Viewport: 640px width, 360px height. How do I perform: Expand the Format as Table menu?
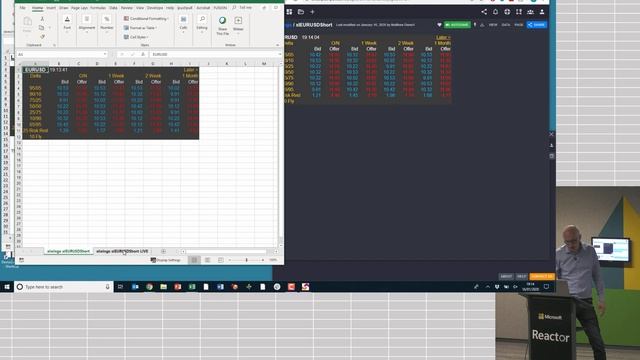(140, 28)
